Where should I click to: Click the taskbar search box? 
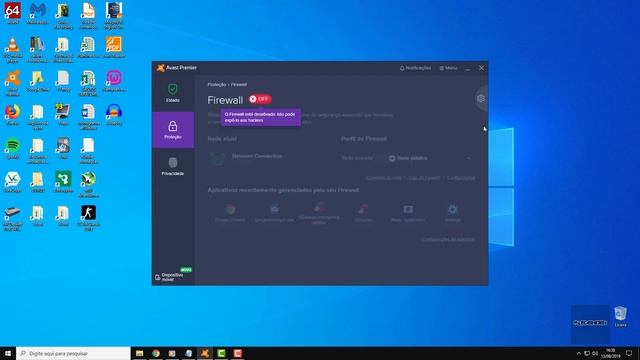(73, 353)
